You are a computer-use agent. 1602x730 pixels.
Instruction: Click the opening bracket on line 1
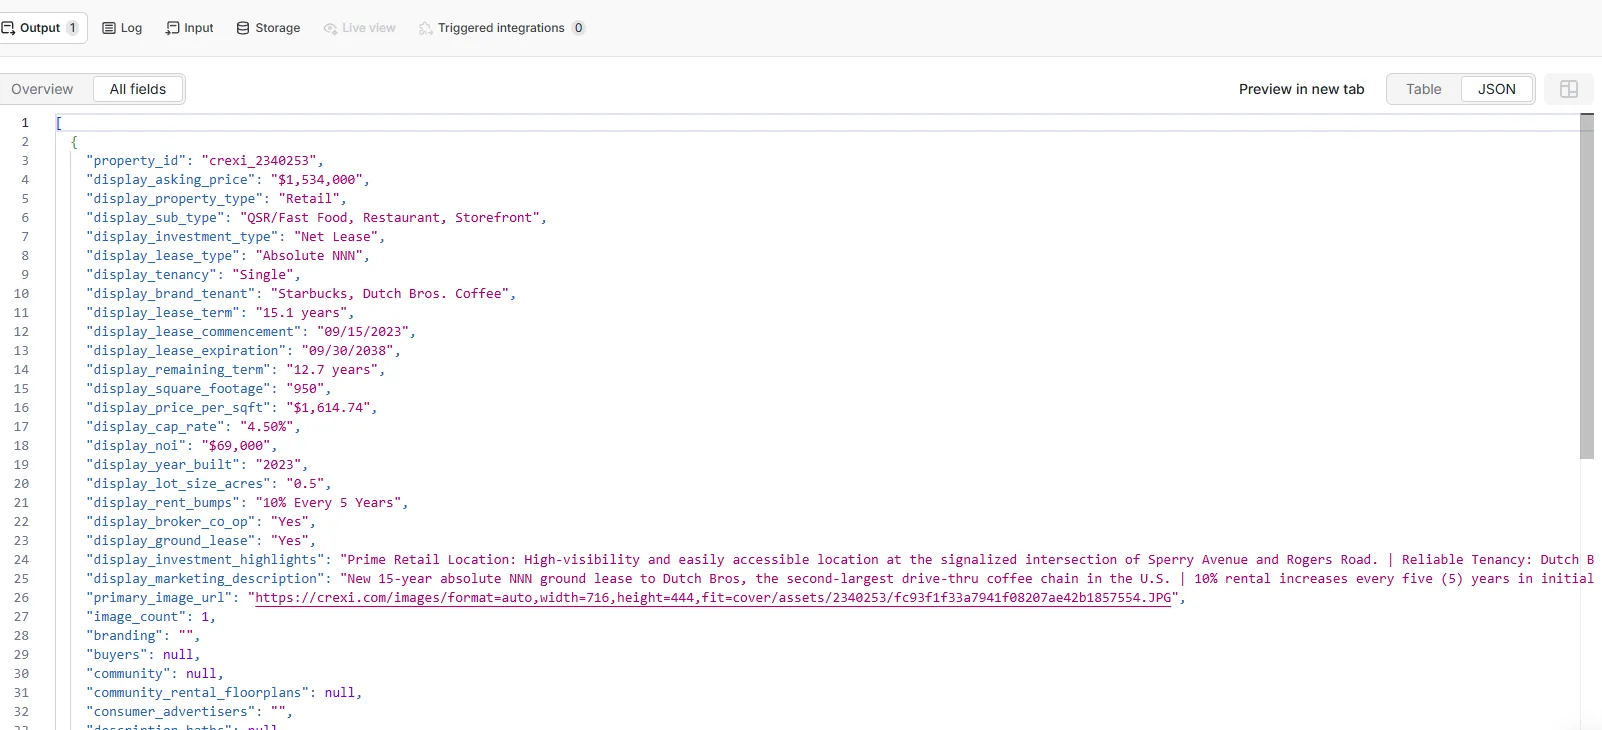click(59, 123)
